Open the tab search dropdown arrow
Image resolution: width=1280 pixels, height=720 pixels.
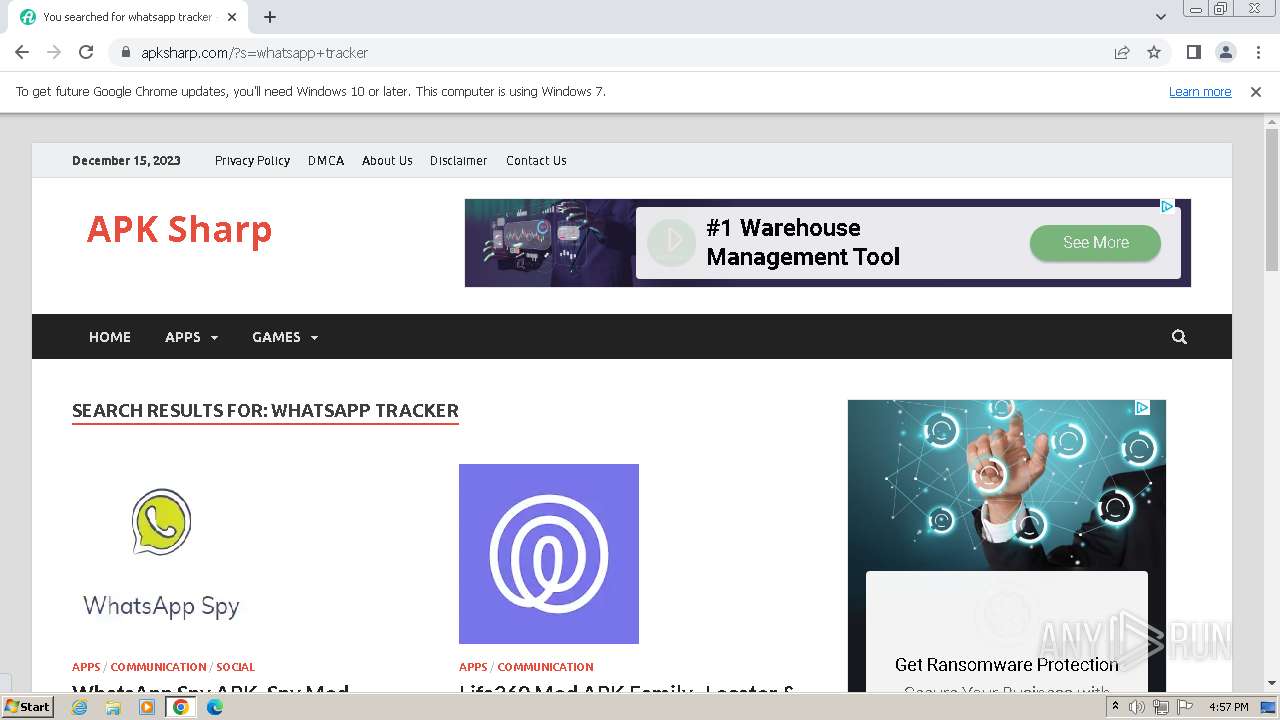point(1160,17)
